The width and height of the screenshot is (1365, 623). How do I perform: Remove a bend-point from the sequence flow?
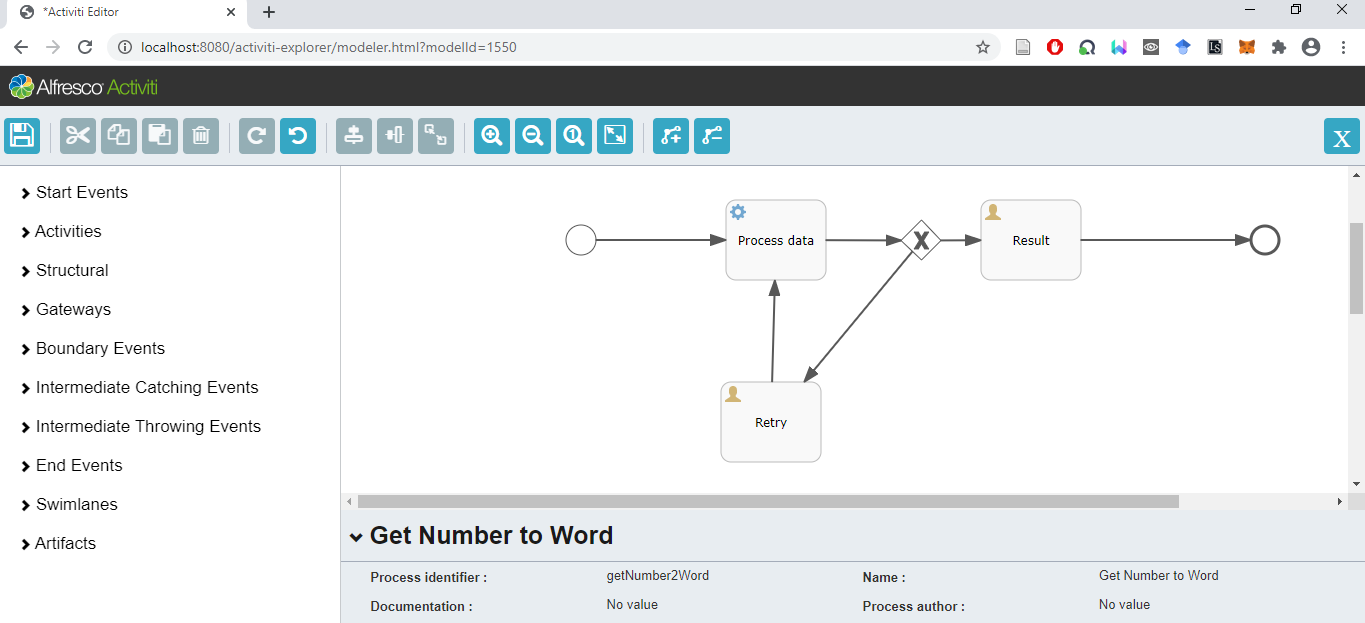pyautogui.click(x=712, y=136)
